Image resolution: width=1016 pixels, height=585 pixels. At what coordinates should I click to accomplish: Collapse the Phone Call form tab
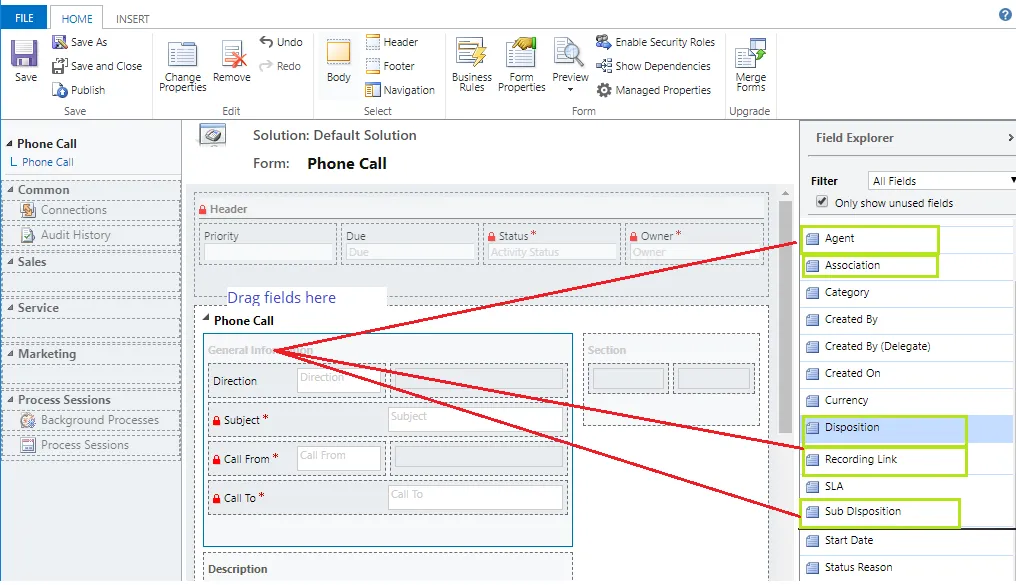(x=206, y=318)
